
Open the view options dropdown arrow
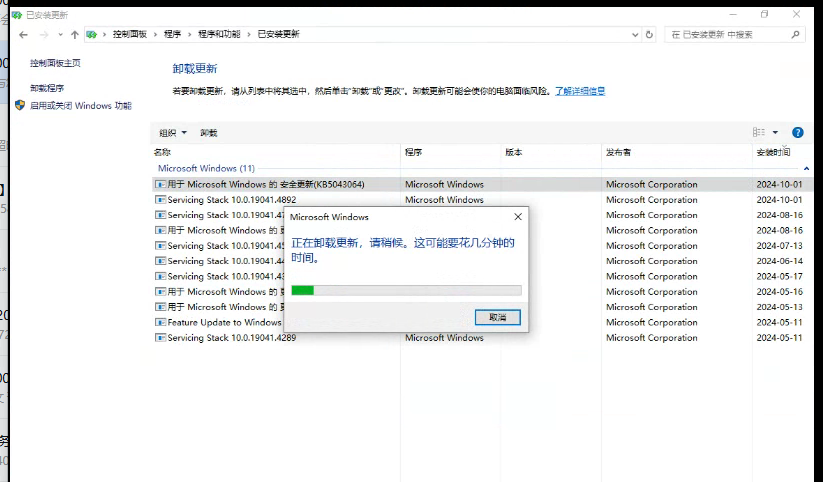[776, 132]
